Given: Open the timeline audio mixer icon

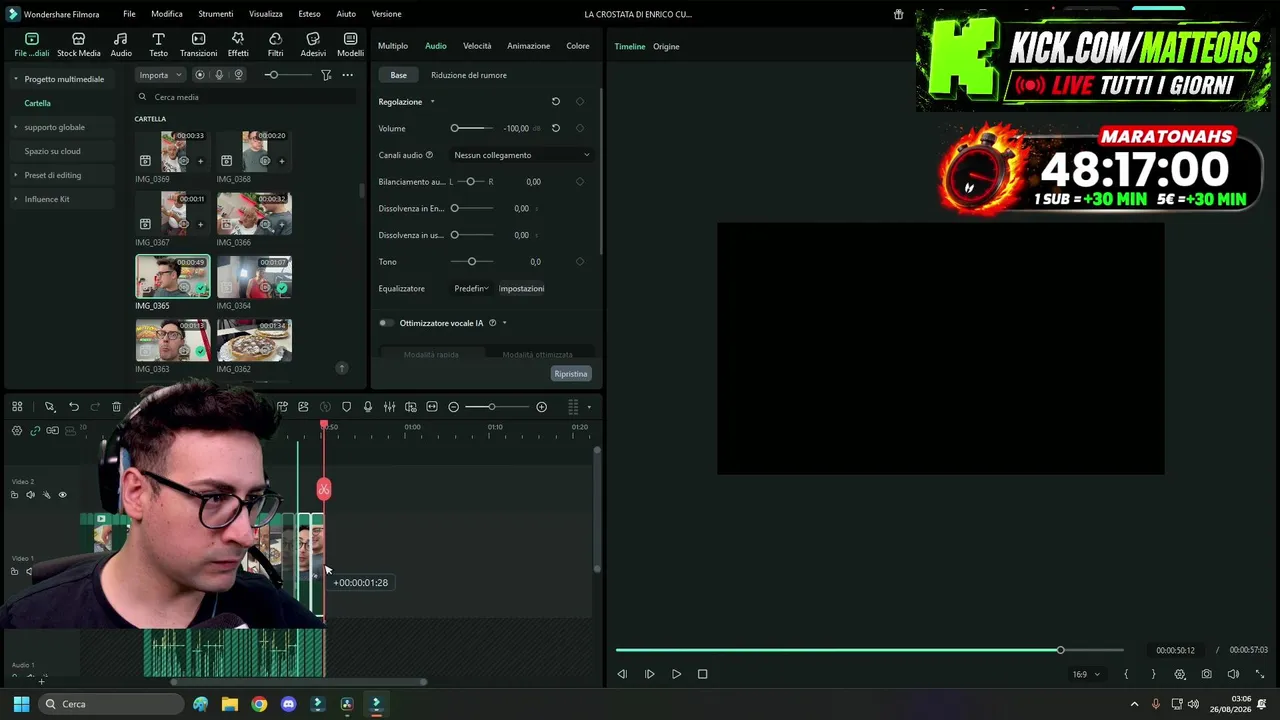Looking at the screenshot, I should click(389, 407).
